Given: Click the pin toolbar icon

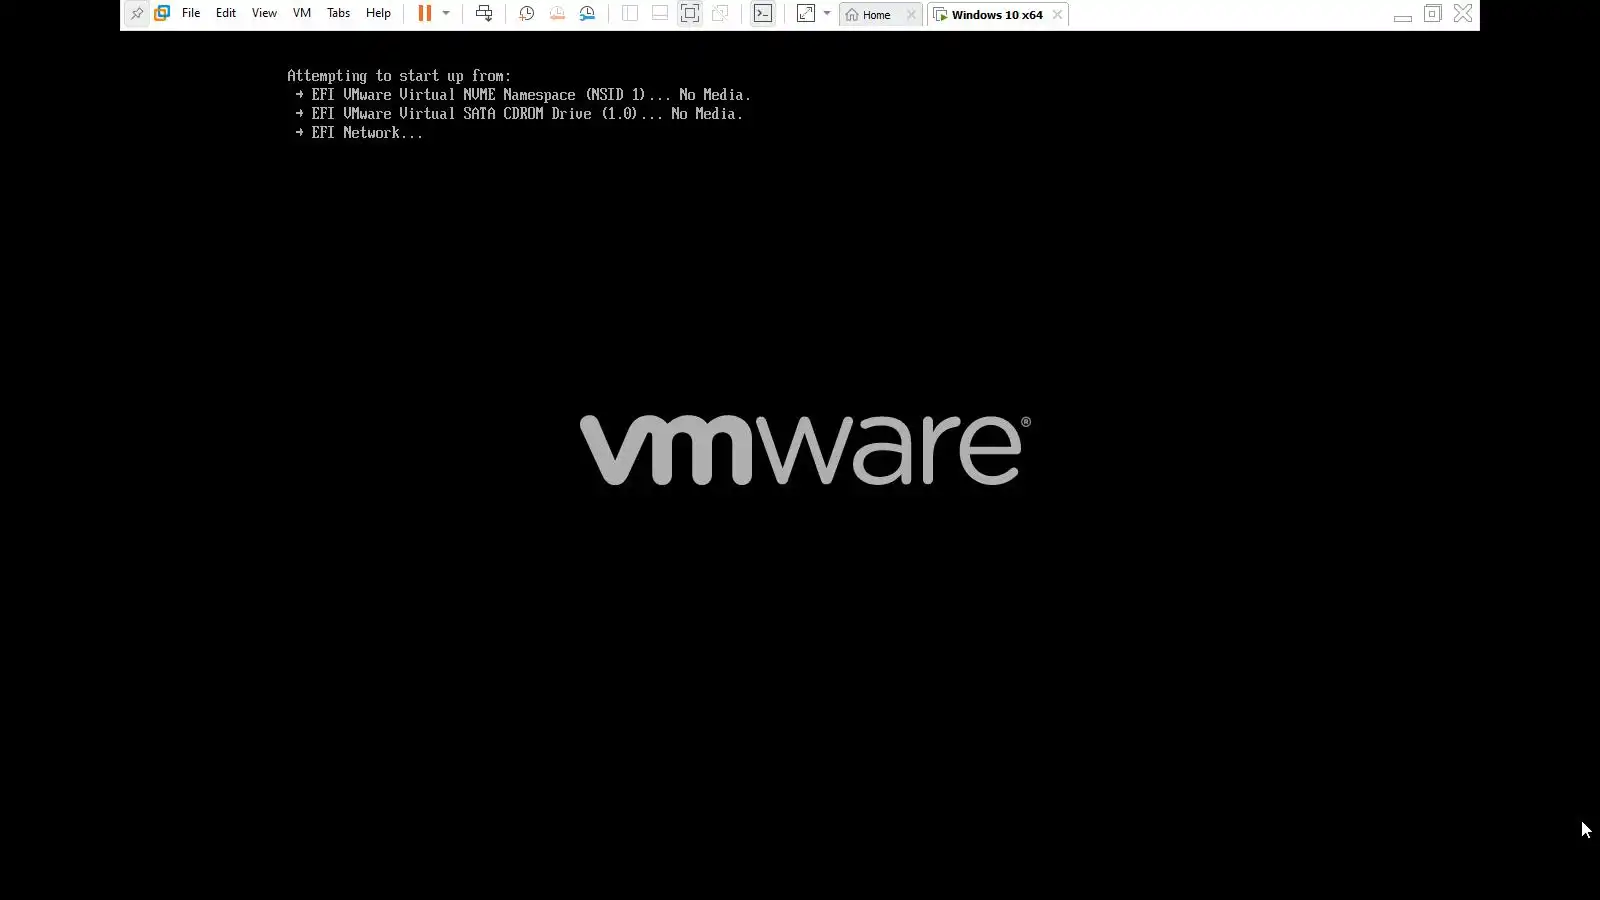Looking at the screenshot, I should coord(137,14).
